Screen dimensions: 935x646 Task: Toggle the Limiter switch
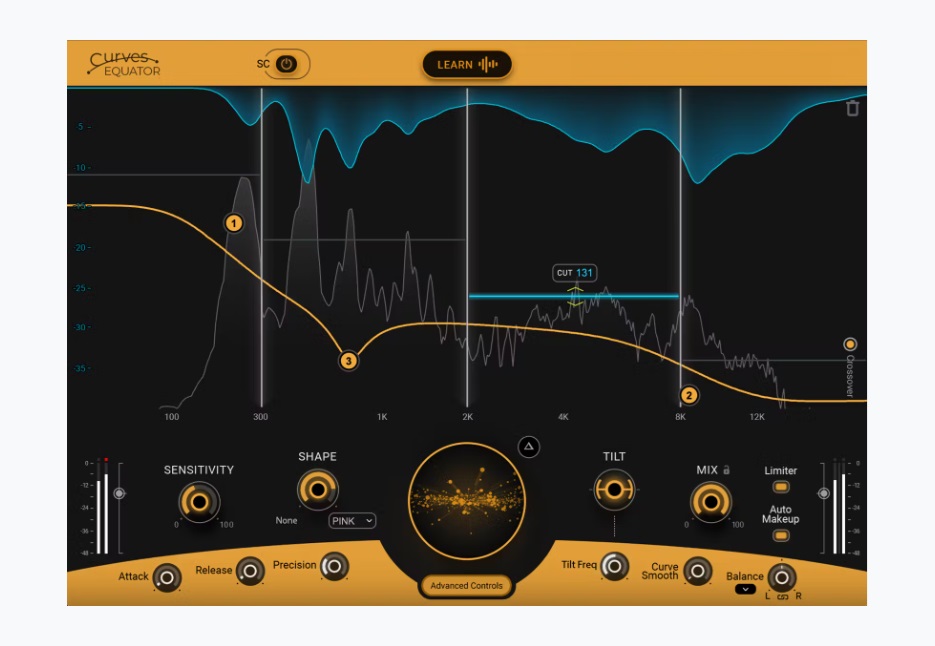(781, 487)
